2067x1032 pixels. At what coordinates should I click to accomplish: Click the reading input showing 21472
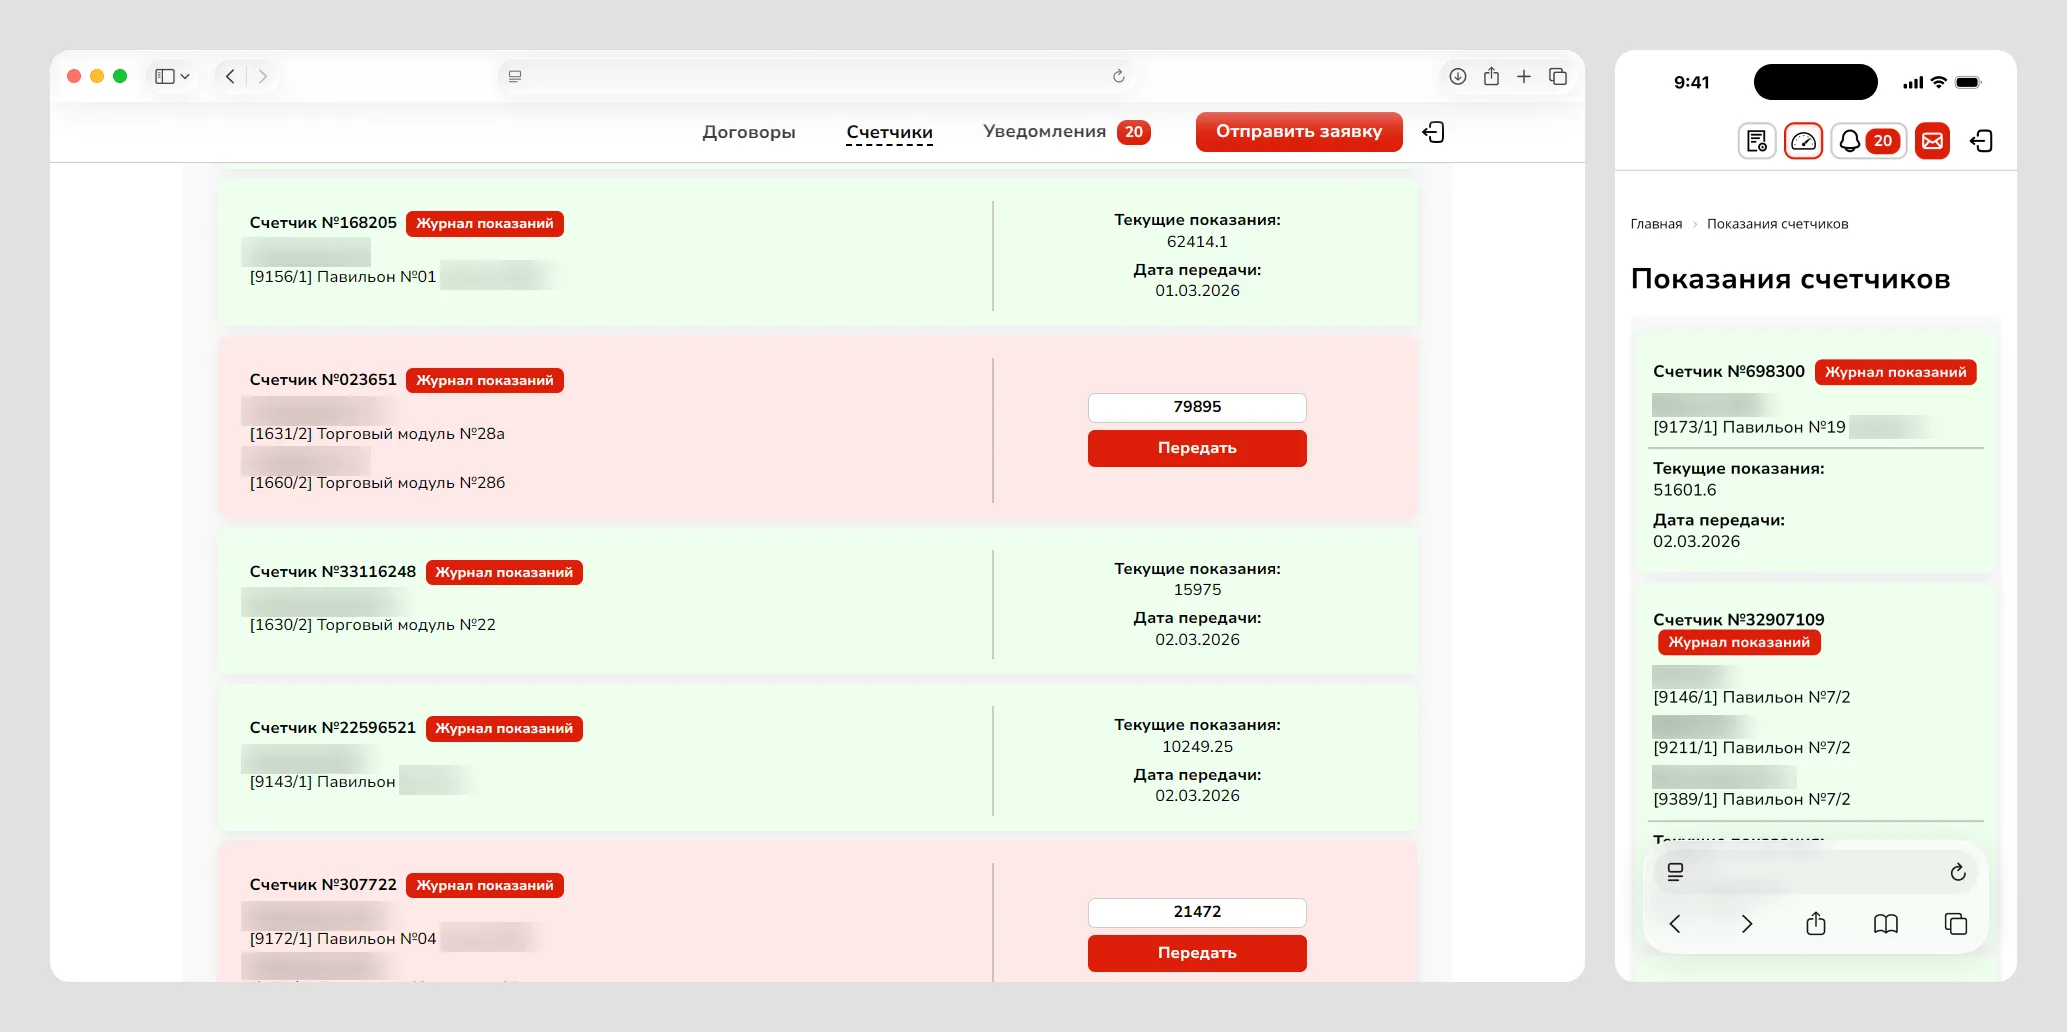[x=1196, y=912]
